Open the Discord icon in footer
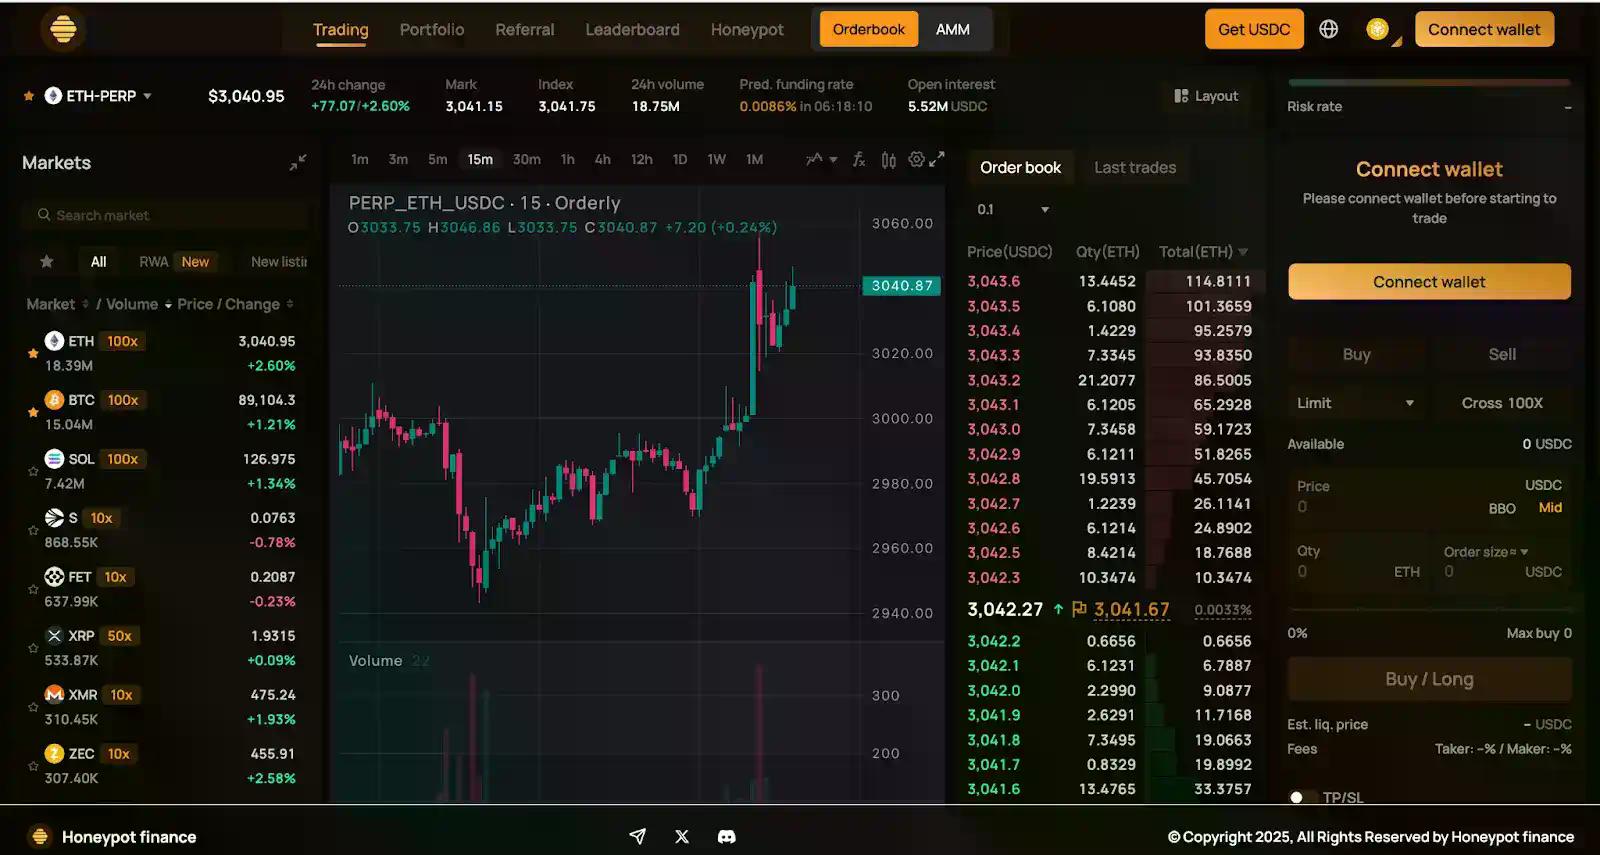Screen dimensions: 1600x855 point(727,836)
